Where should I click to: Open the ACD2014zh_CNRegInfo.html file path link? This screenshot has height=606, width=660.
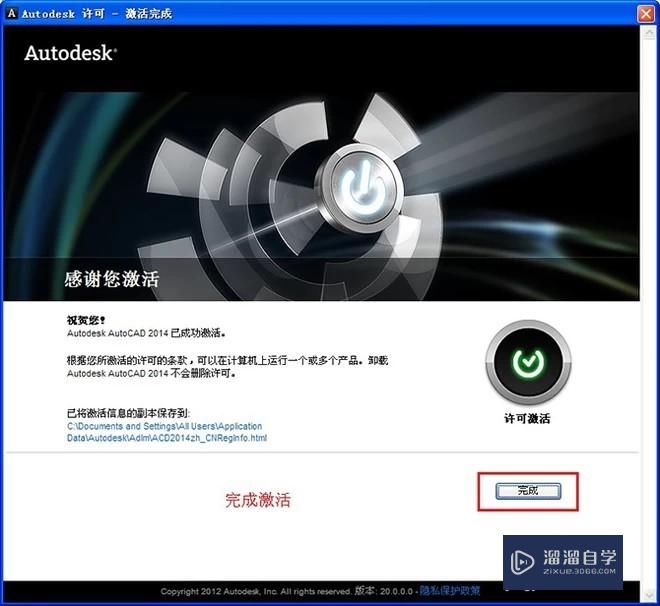coord(167,432)
